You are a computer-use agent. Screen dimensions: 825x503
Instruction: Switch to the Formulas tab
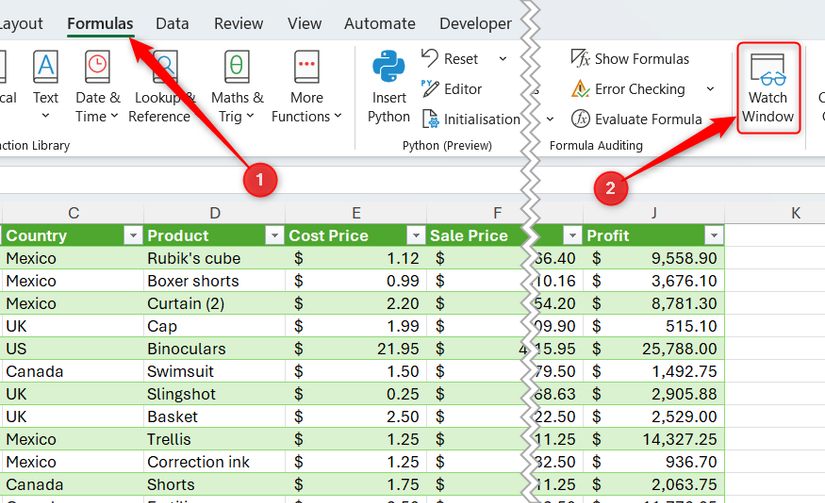coord(100,24)
